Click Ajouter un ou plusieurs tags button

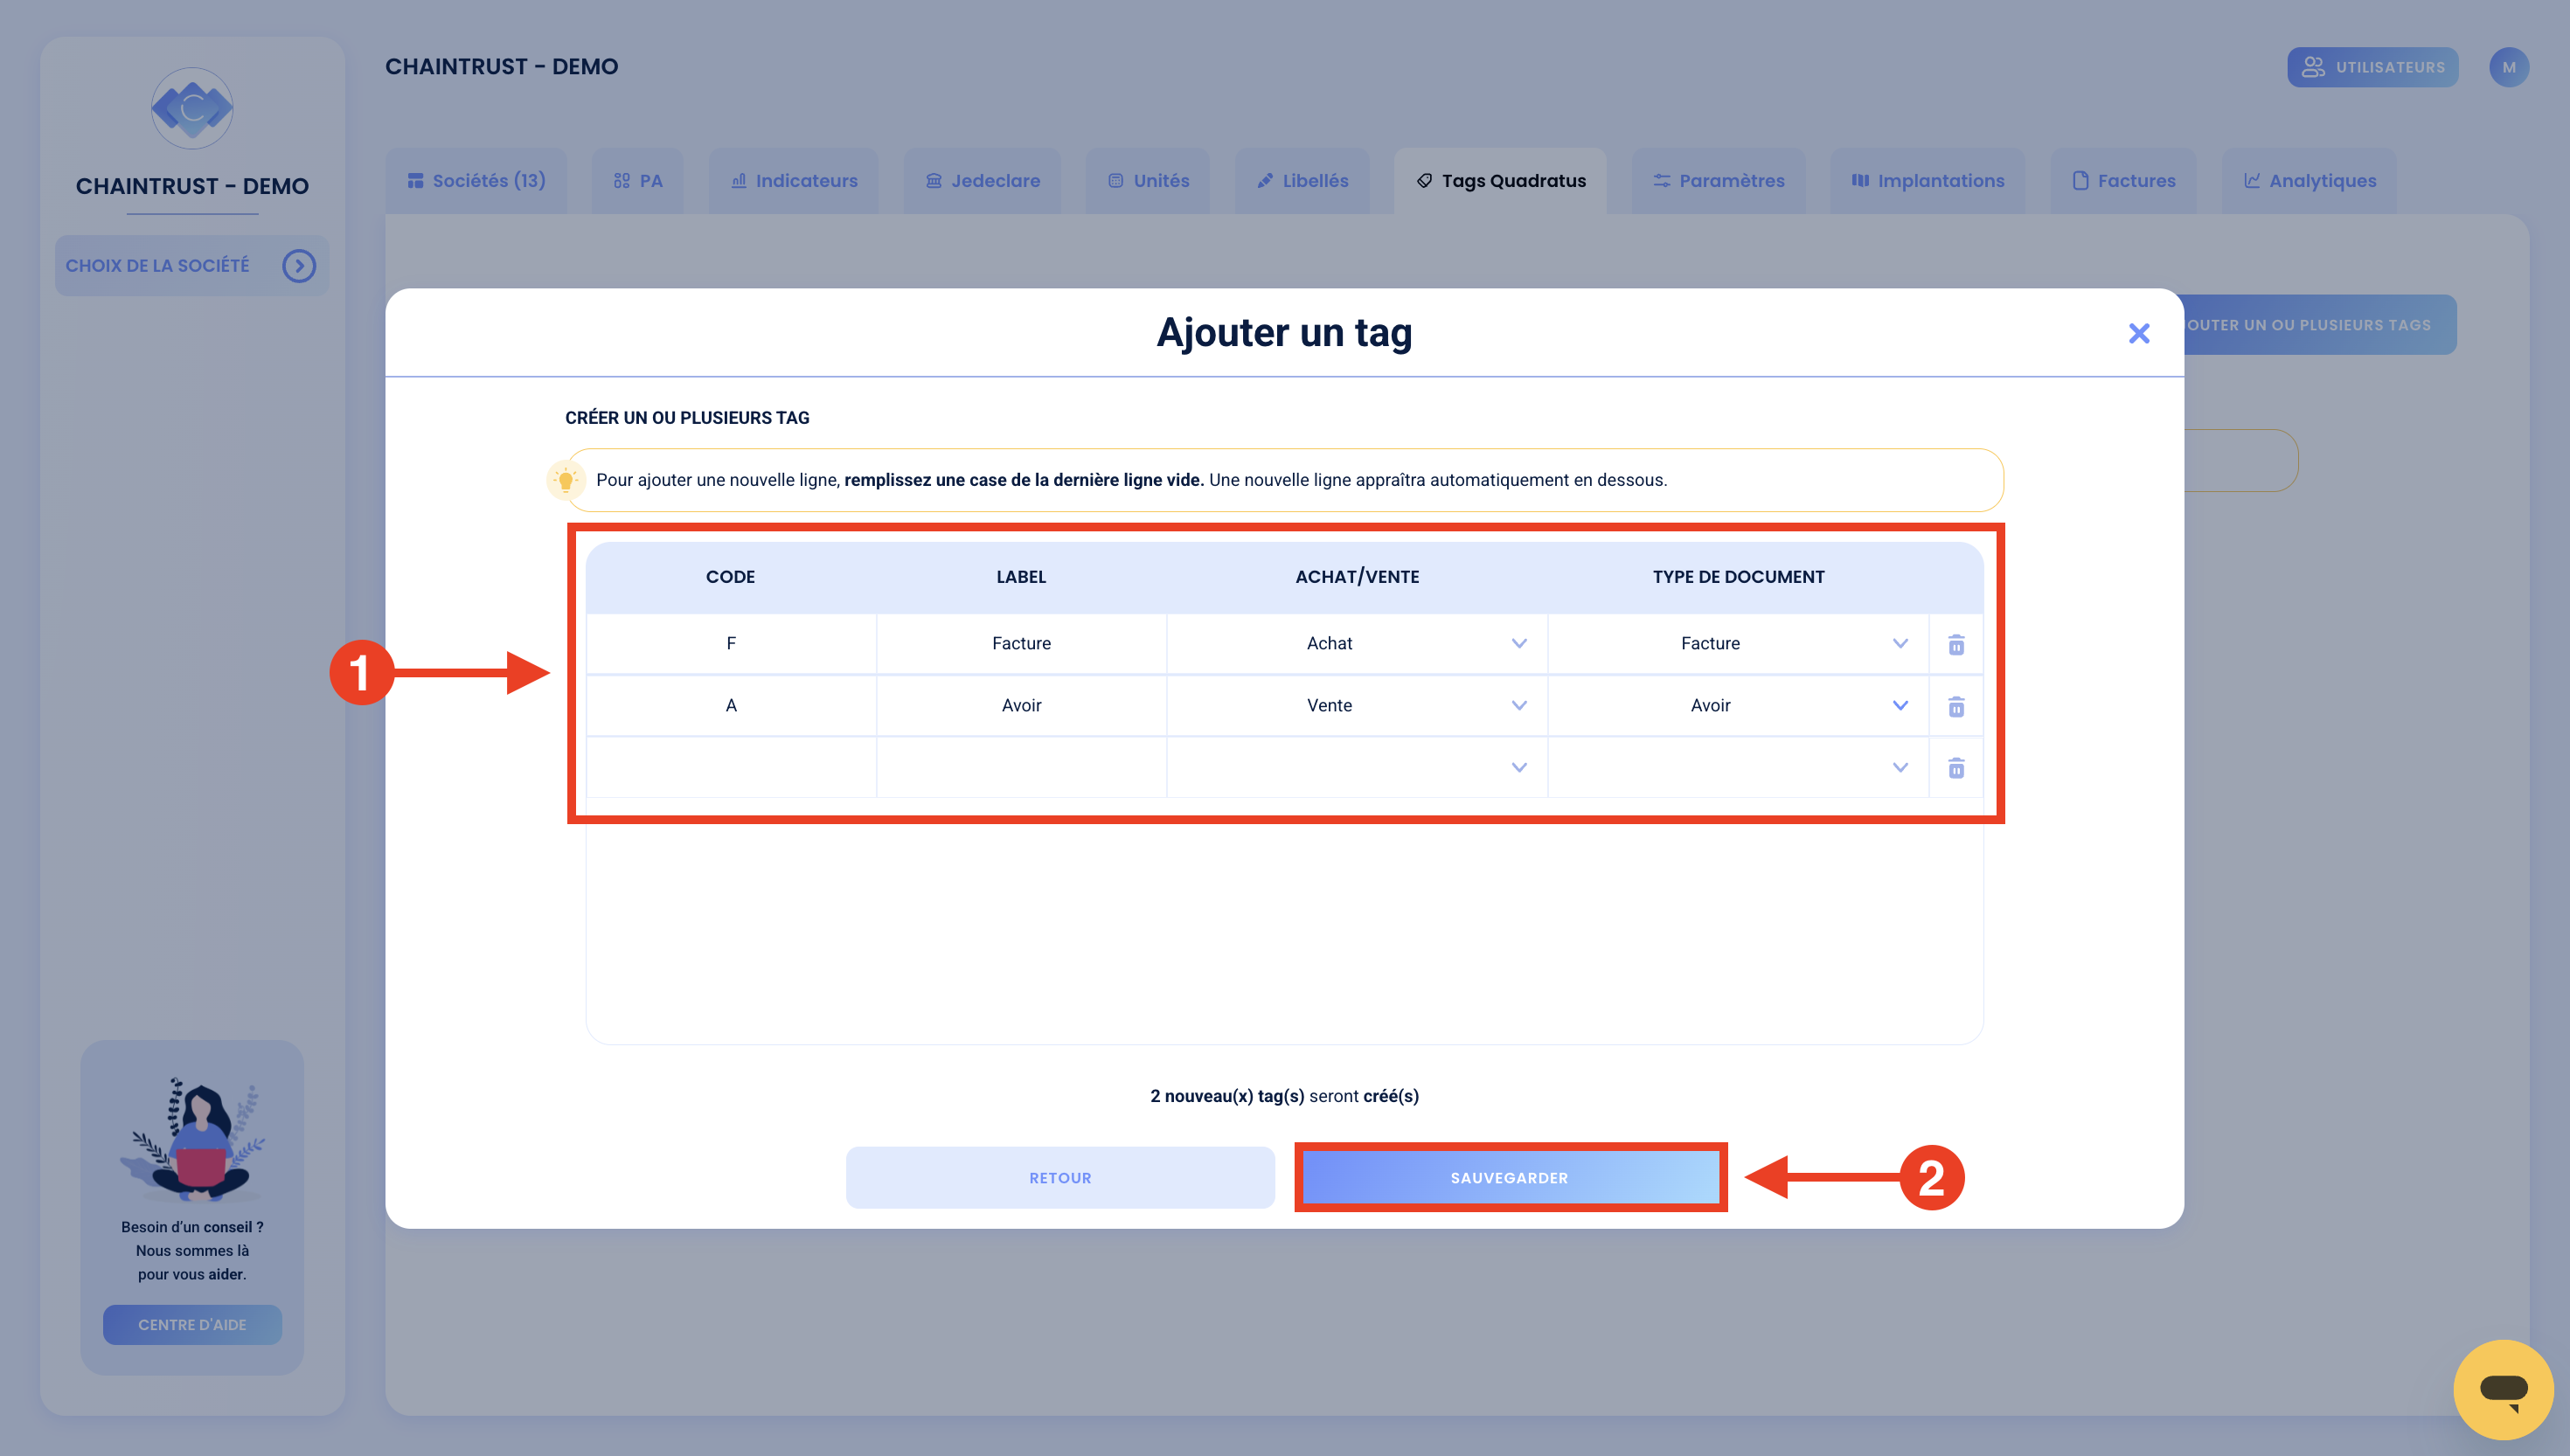2319,325
